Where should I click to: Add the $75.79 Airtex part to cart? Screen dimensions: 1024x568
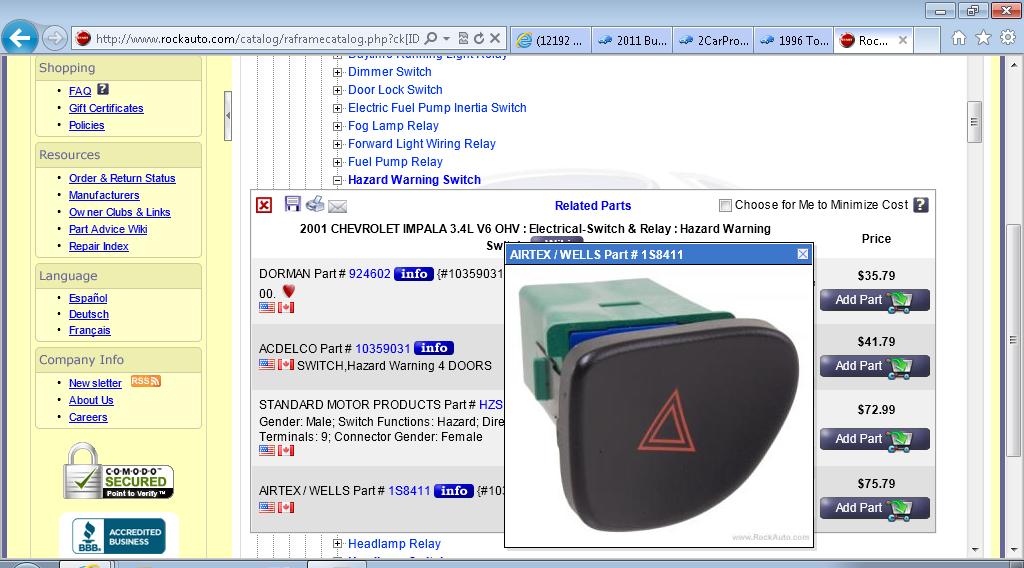[x=874, y=508]
